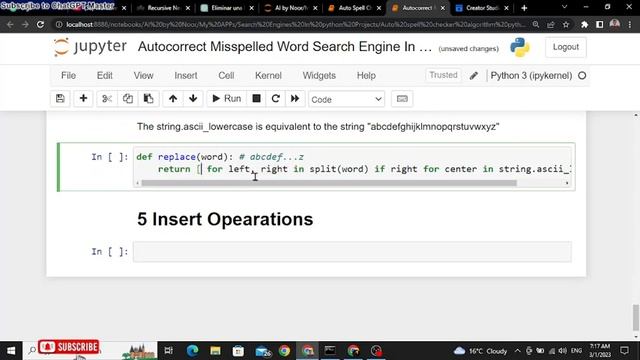Cut selected cells with scissors icon
The image size is (640, 360).
(x=107, y=99)
